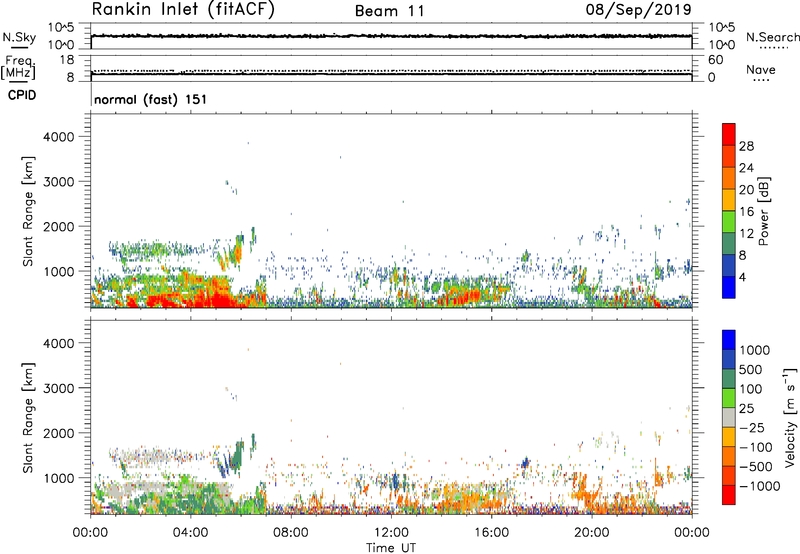The width and height of the screenshot is (800, 554).
Task: Click the velocity panel 'Slant Range [km]' label
Action: (28, 417)
